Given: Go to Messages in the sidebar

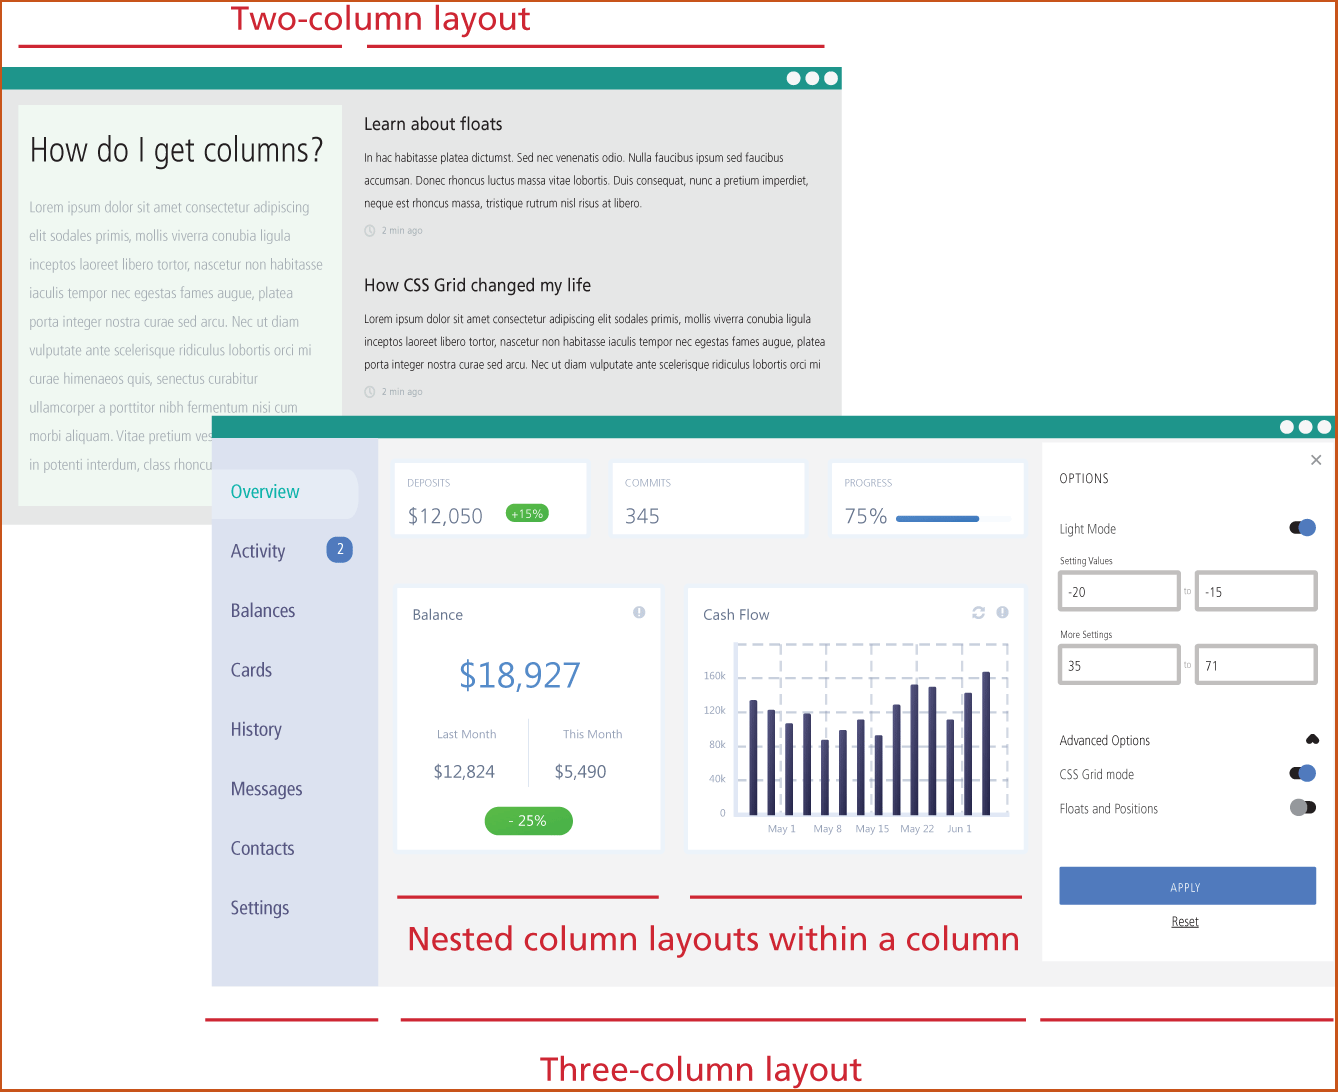Looking at the screenshot, I should click(x=266, y=789).
